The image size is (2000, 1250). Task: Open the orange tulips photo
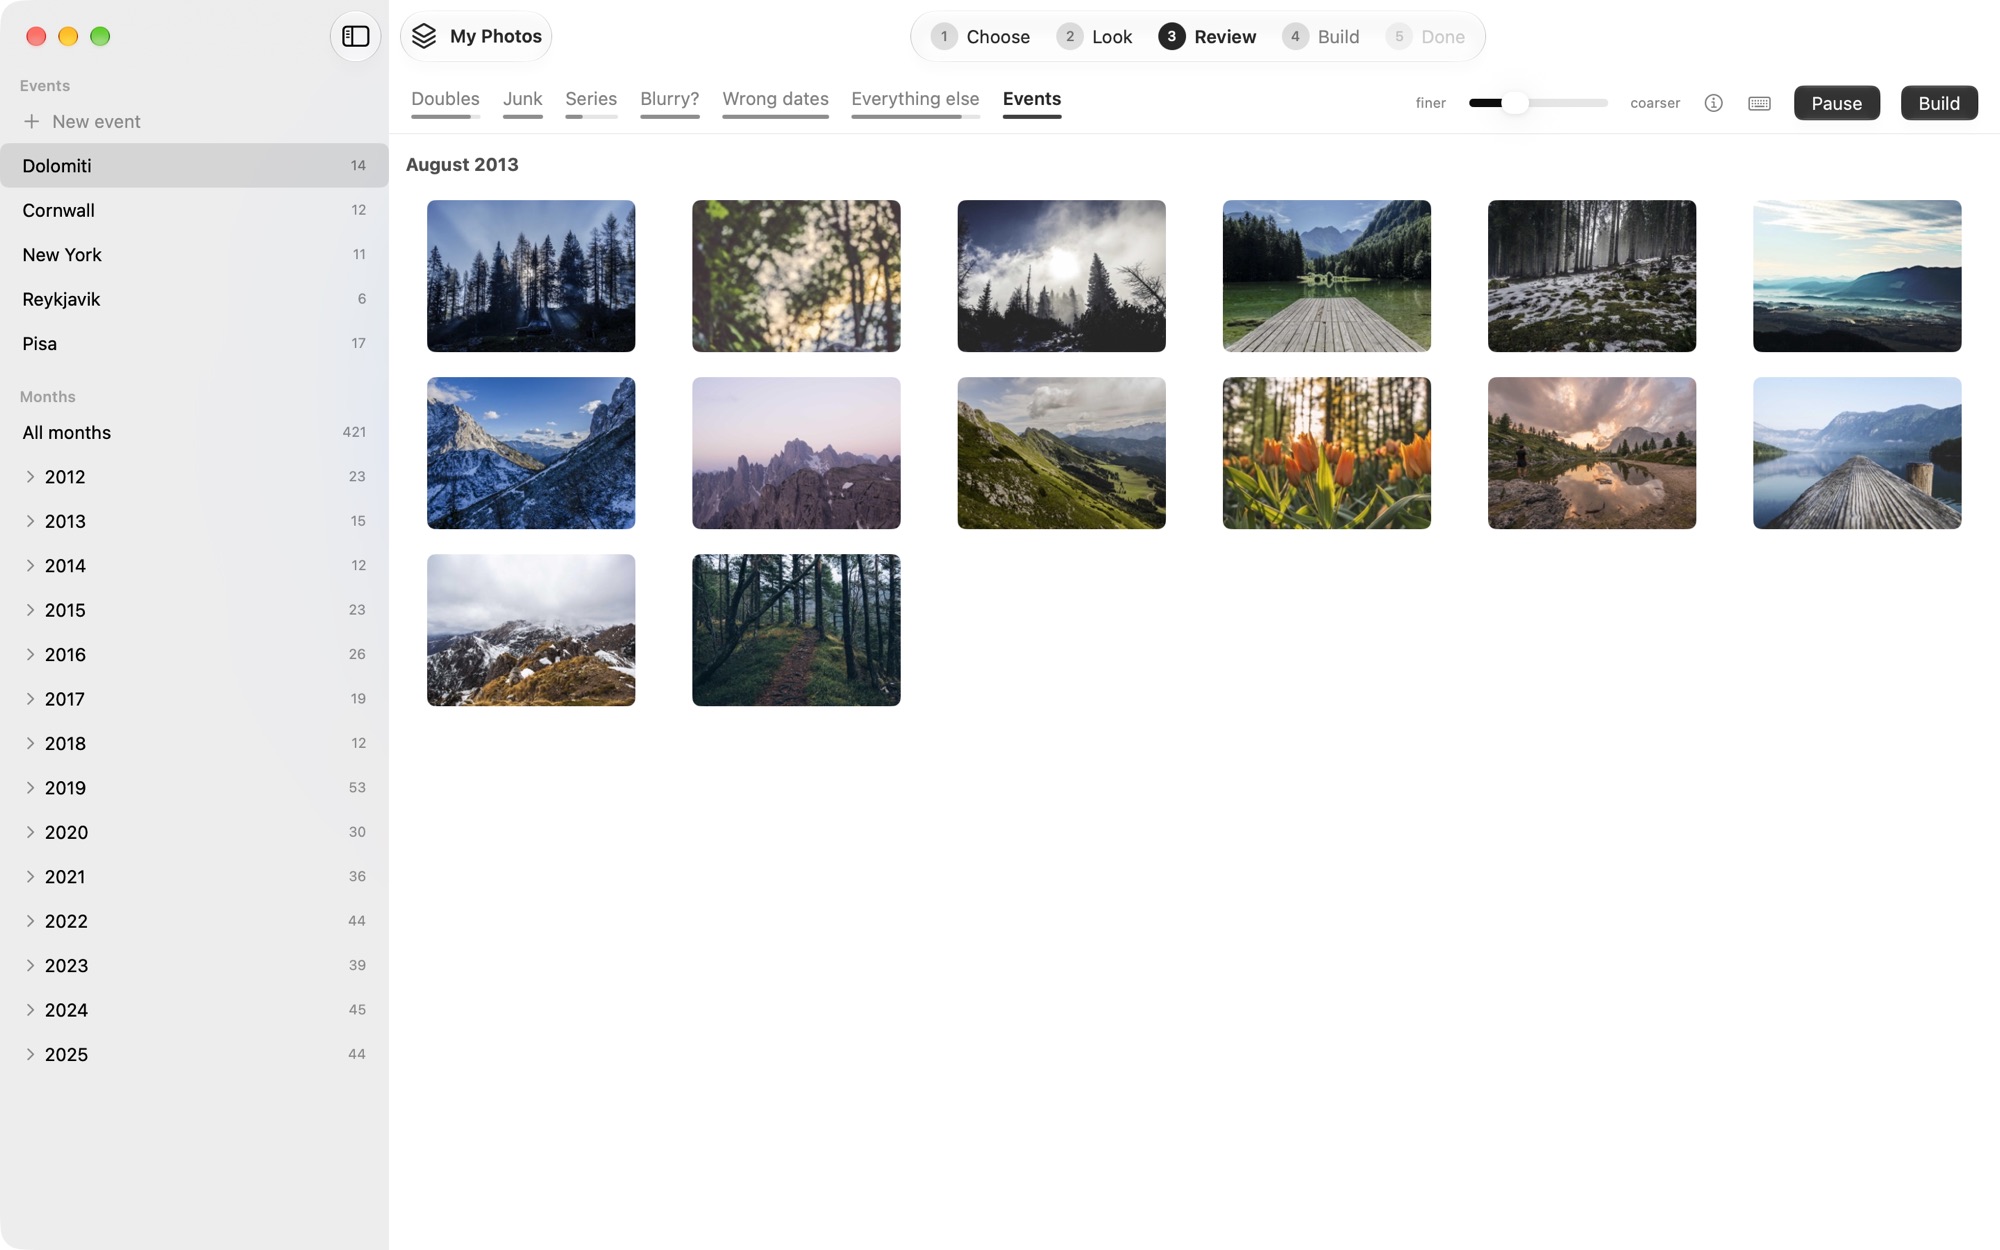click(x=1326, y=453)
